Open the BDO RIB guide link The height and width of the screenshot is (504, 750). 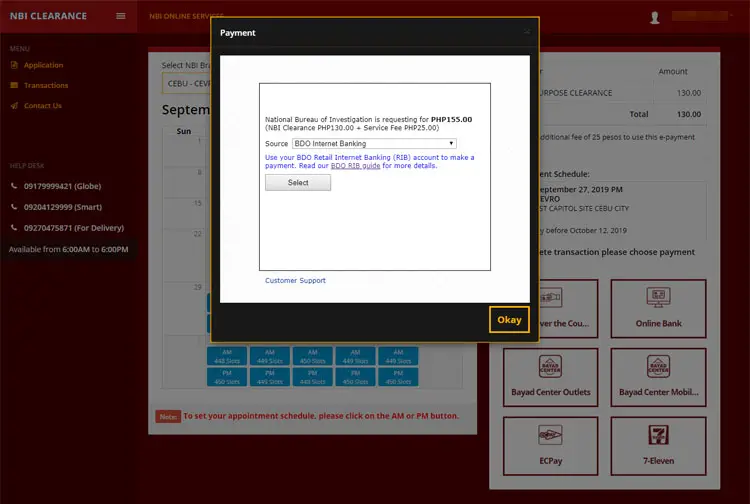click(355, 166)
